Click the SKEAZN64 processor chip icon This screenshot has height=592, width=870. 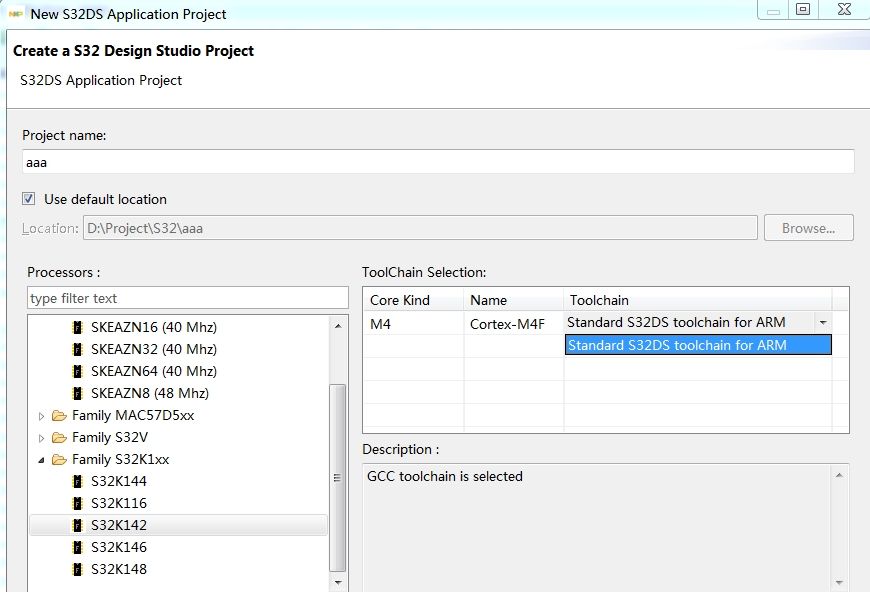77,371
